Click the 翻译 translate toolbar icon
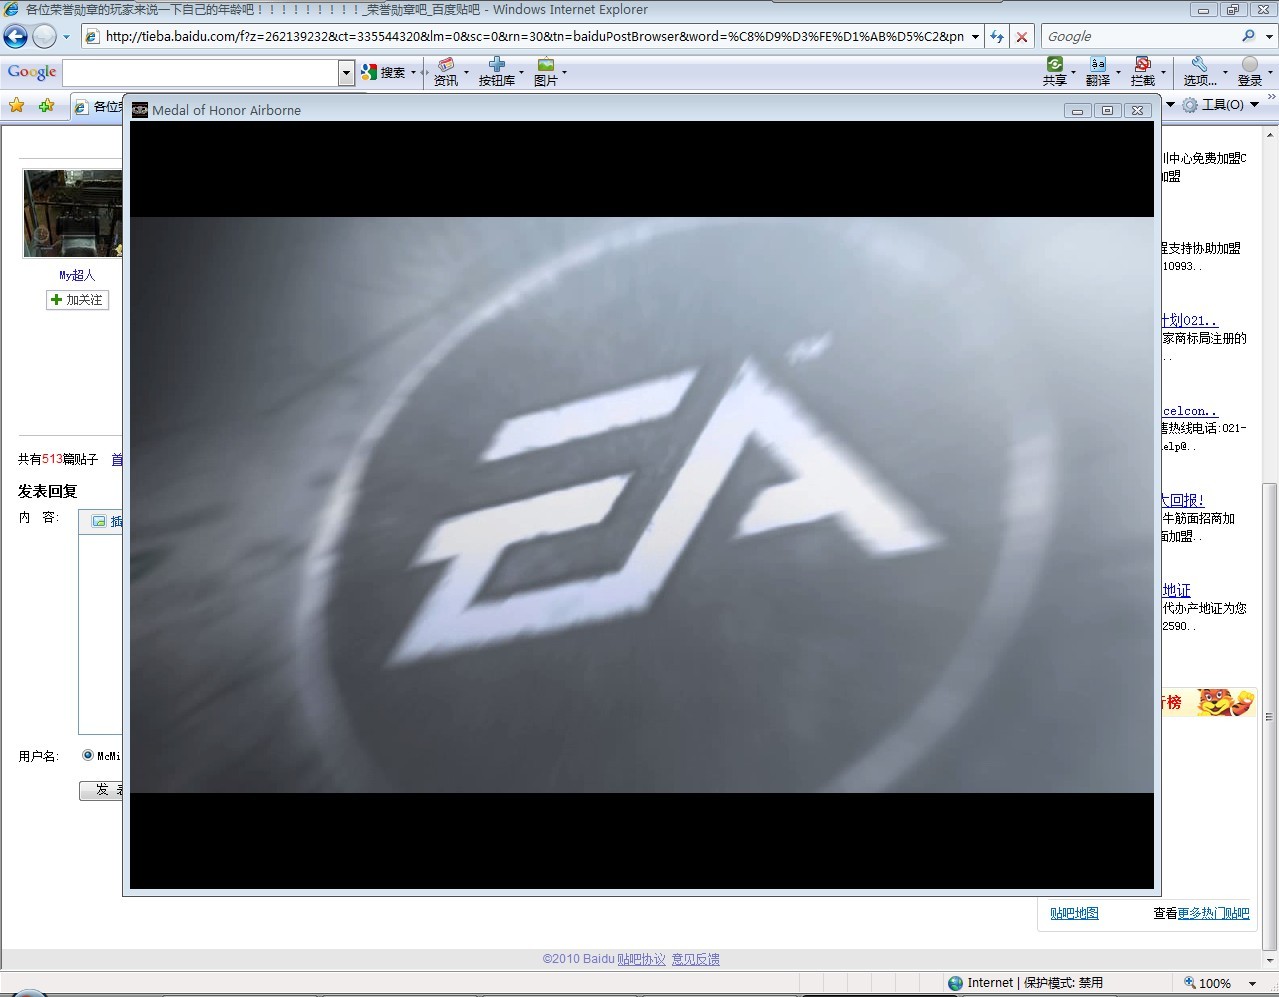The width and height of the screenshot is (1279, 997). pyautogui.click(x=1098, y=72)
